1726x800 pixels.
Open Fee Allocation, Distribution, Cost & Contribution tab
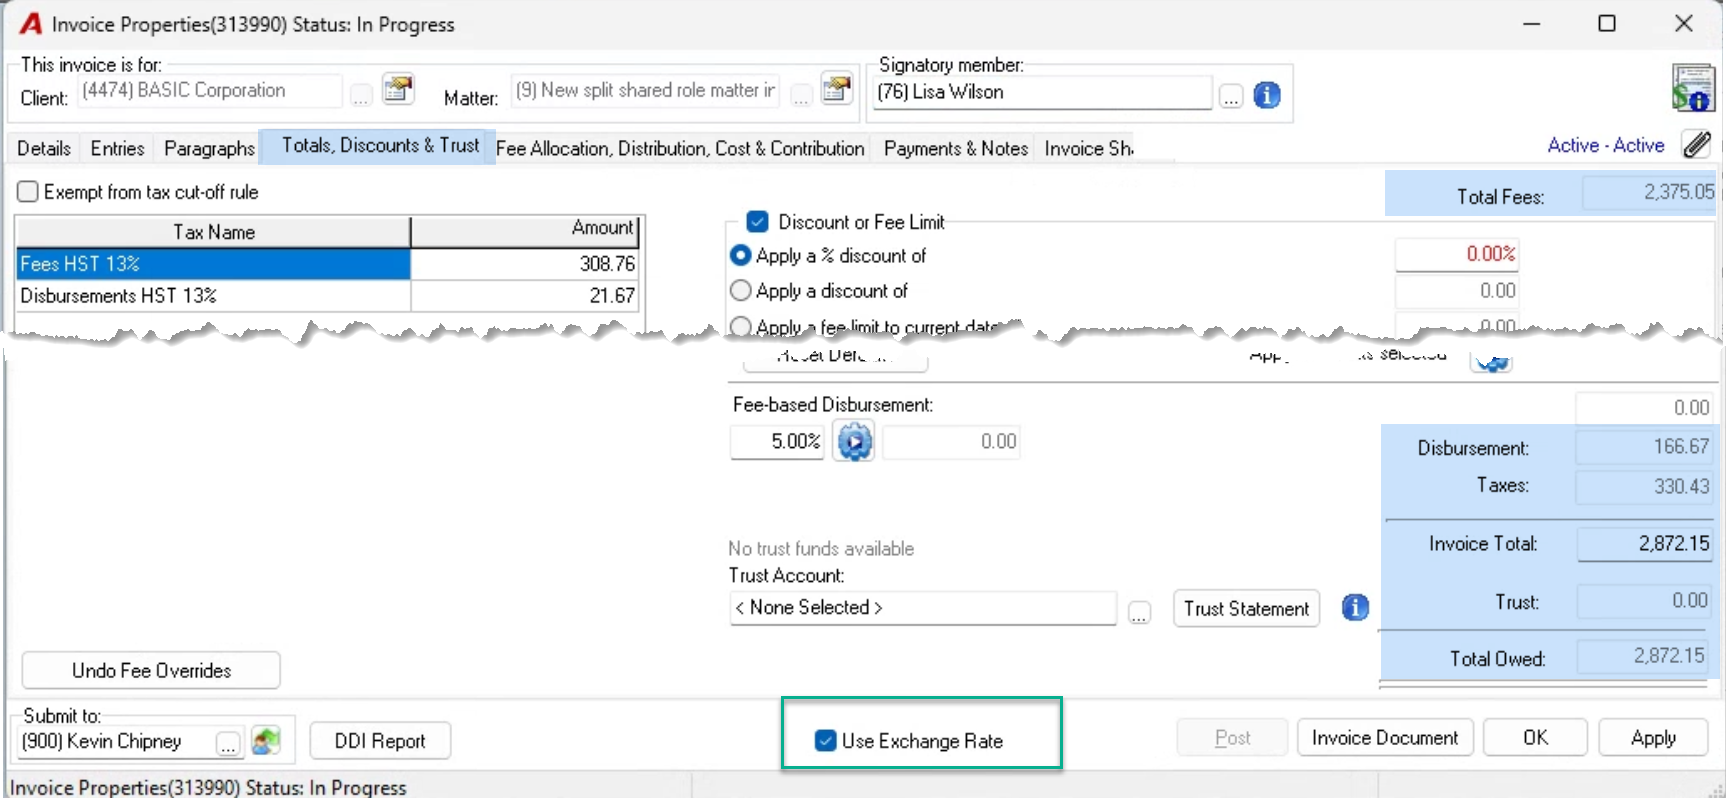point(680,148)
